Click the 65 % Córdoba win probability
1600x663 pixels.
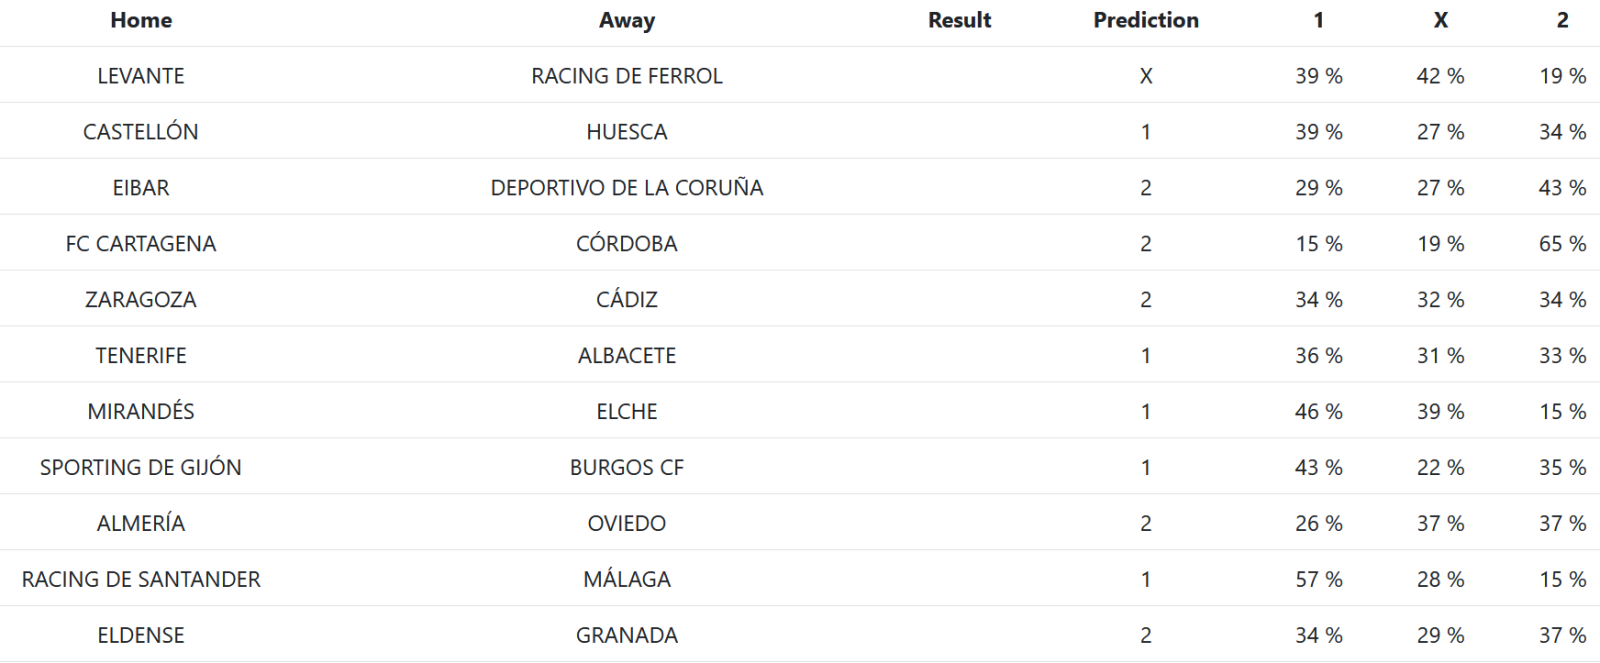click(1562, 244)
